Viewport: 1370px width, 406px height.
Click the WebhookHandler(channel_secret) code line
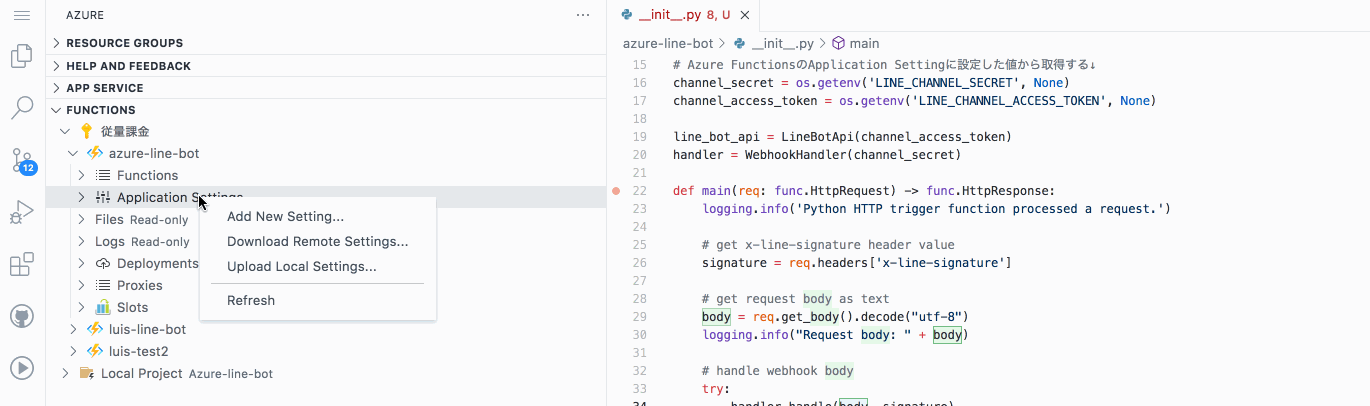[x=817, y=155]
